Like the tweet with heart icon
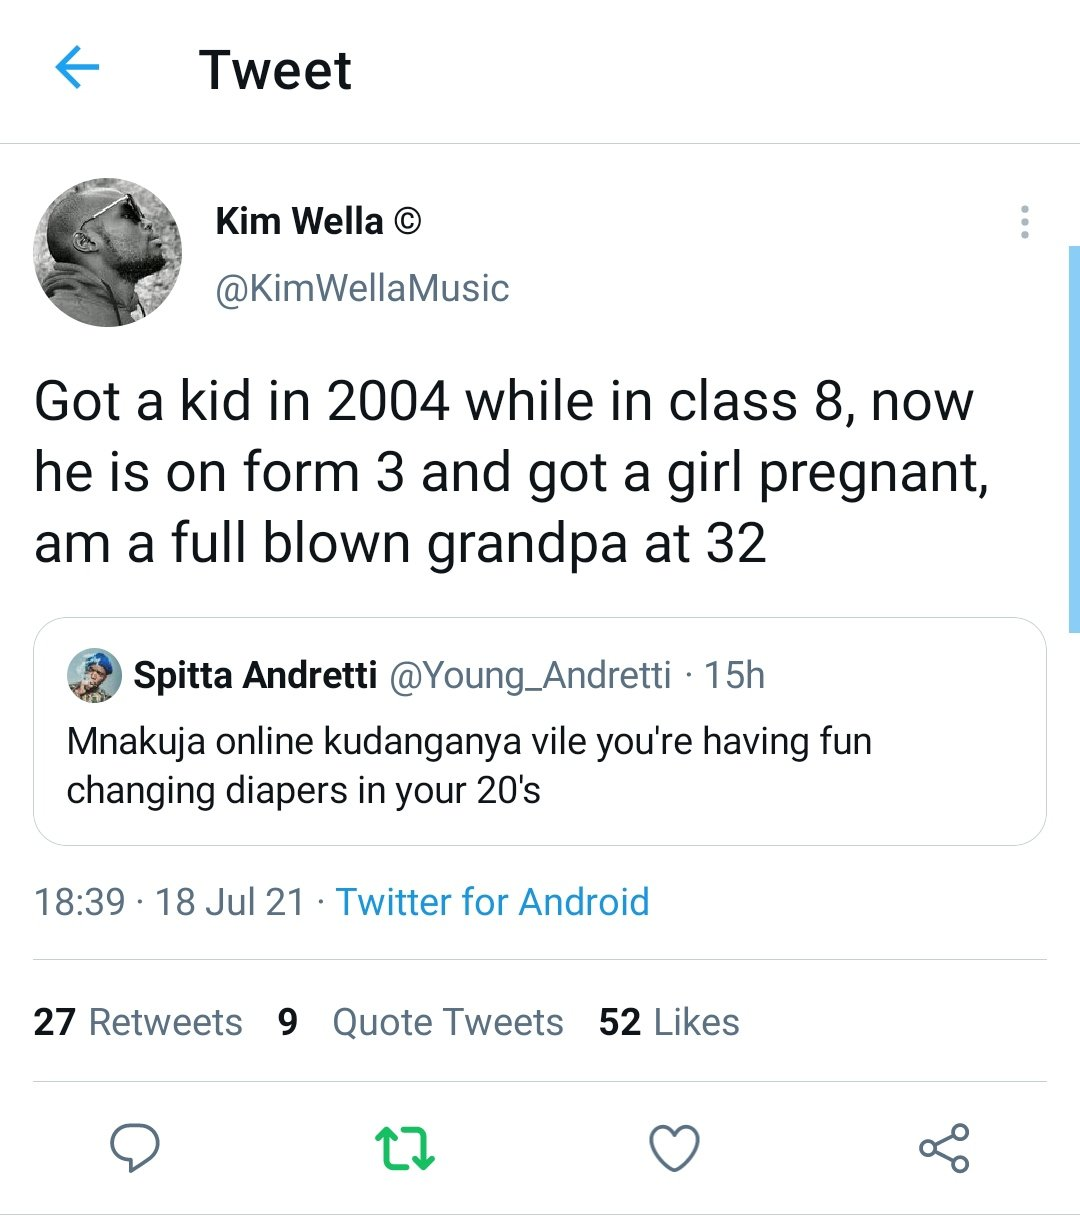This screenshot has width=1080, height=1229. (x=674, y=1148)
